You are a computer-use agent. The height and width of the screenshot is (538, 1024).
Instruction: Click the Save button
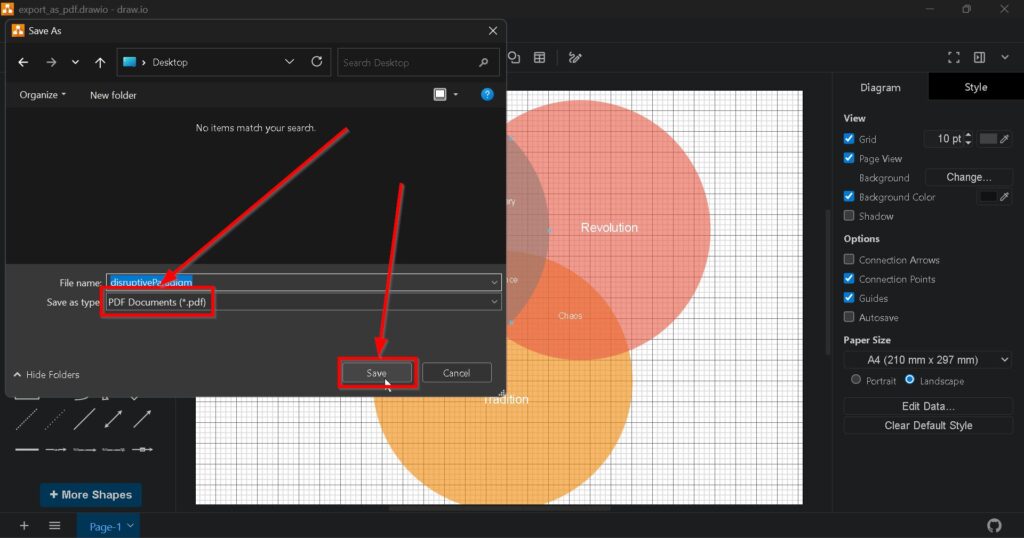376,373
